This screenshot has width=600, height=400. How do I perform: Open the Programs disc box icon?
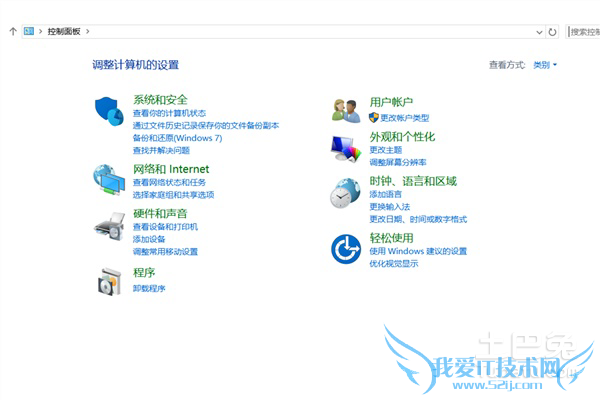(x=110, y=281)
